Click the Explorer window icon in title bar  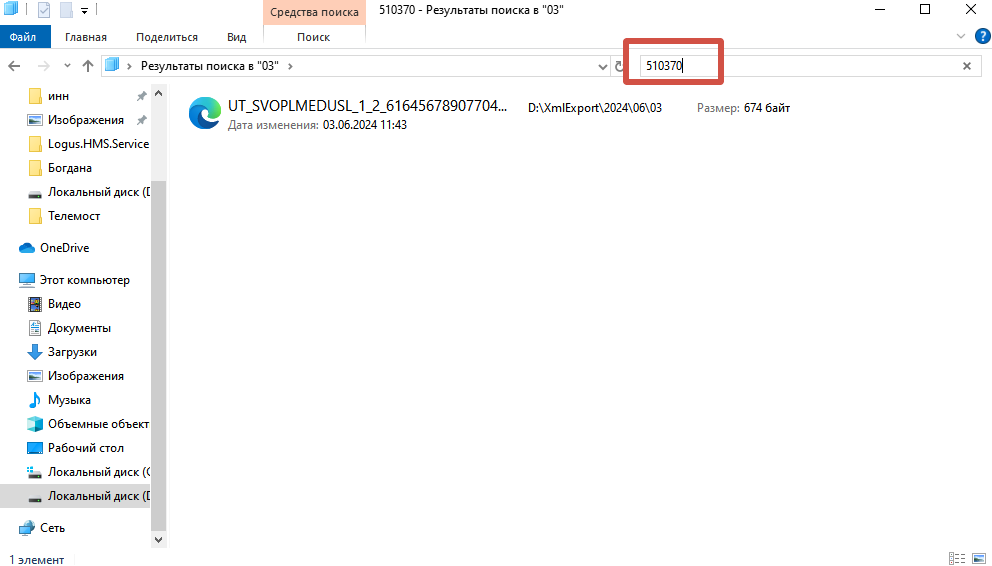(11, 9)
